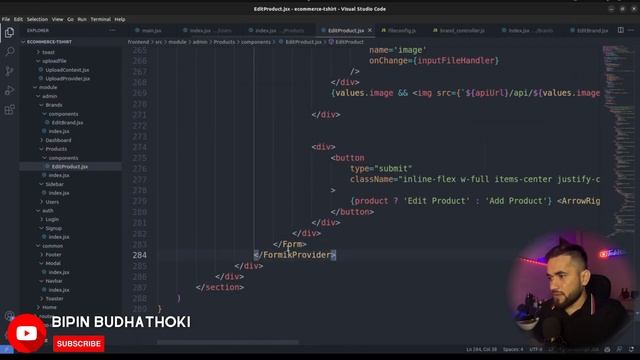This screenshot has height=360, width=640.
Task: Open UploadContext.jsx in explorer
Action: pos(67,70)
